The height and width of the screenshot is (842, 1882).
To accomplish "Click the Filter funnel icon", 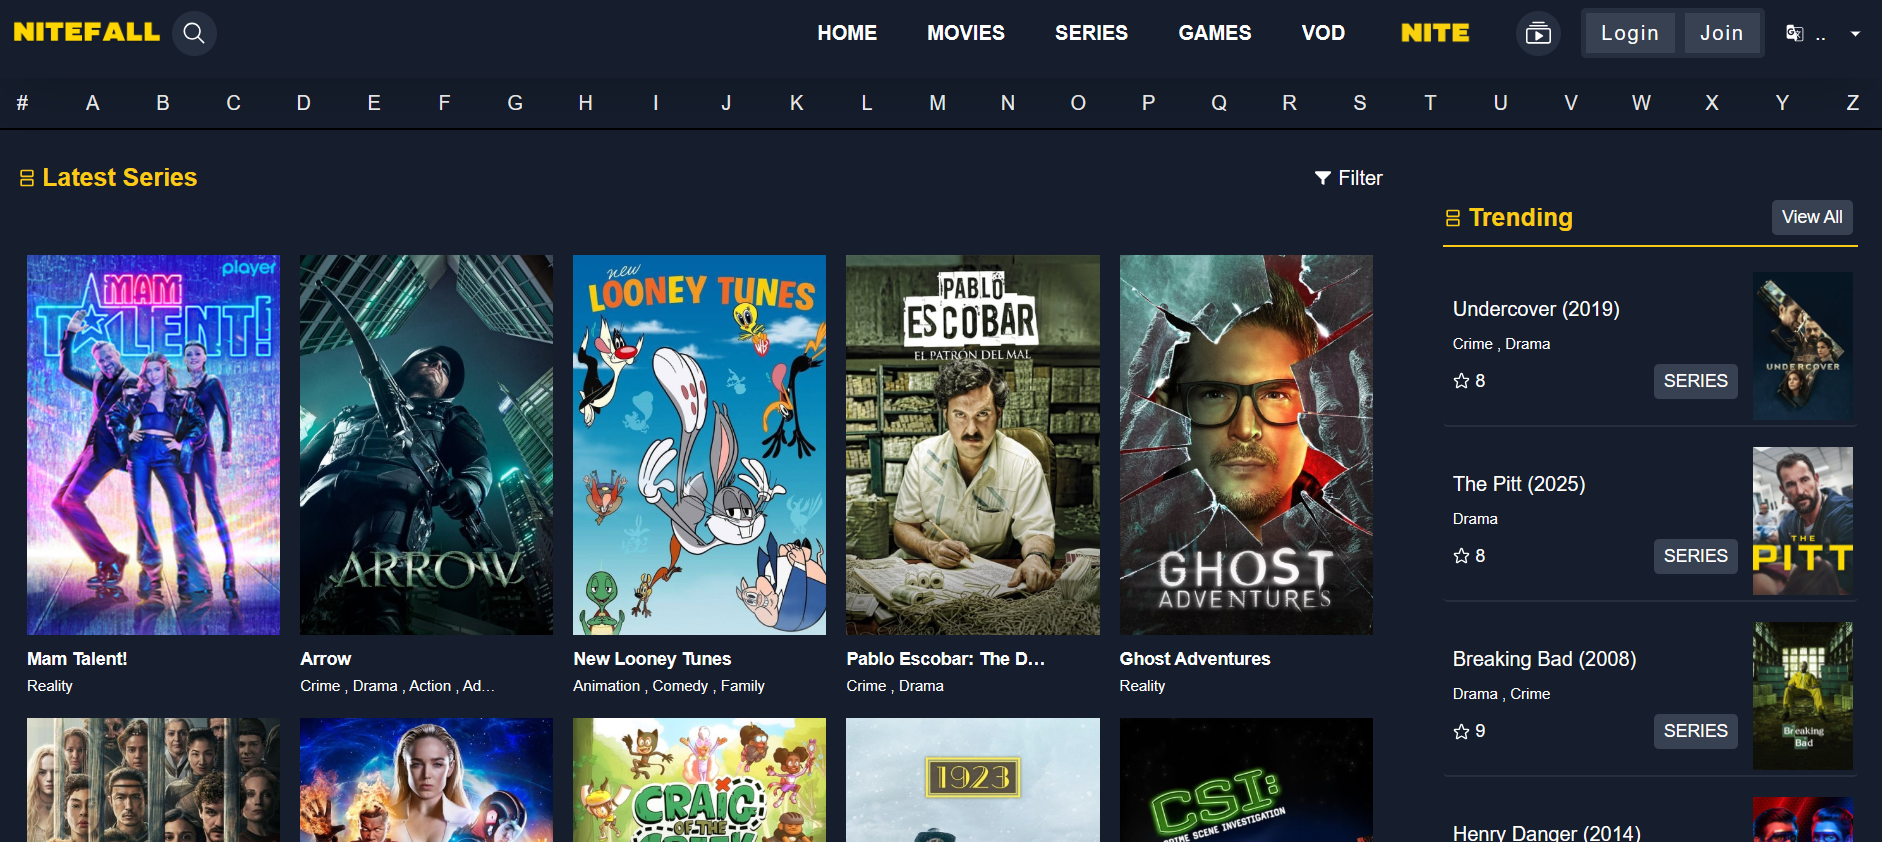I will pos(1322,178).
